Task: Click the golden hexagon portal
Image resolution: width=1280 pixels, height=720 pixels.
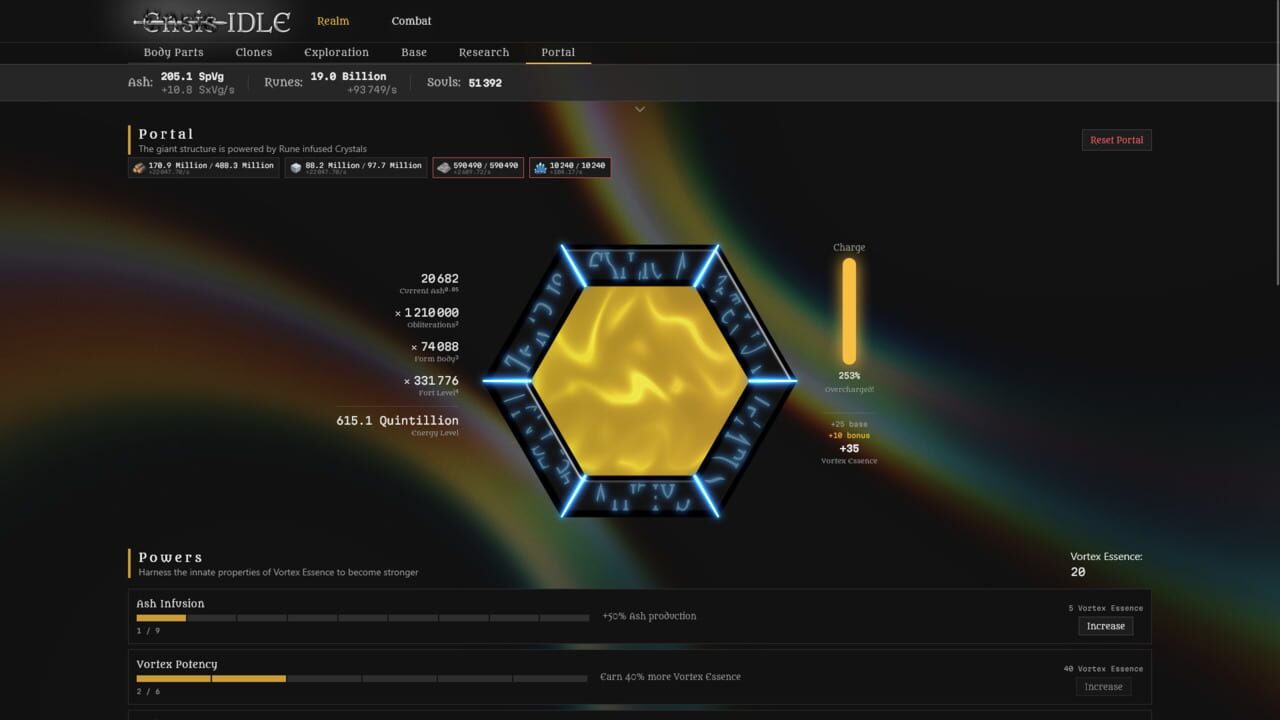Action: [640, 381]
